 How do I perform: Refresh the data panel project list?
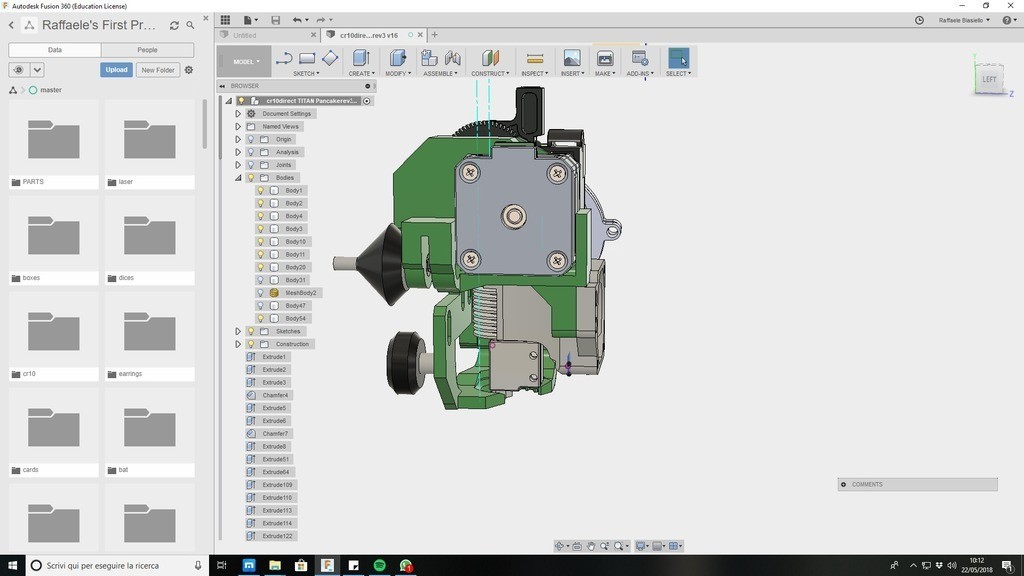174,25
